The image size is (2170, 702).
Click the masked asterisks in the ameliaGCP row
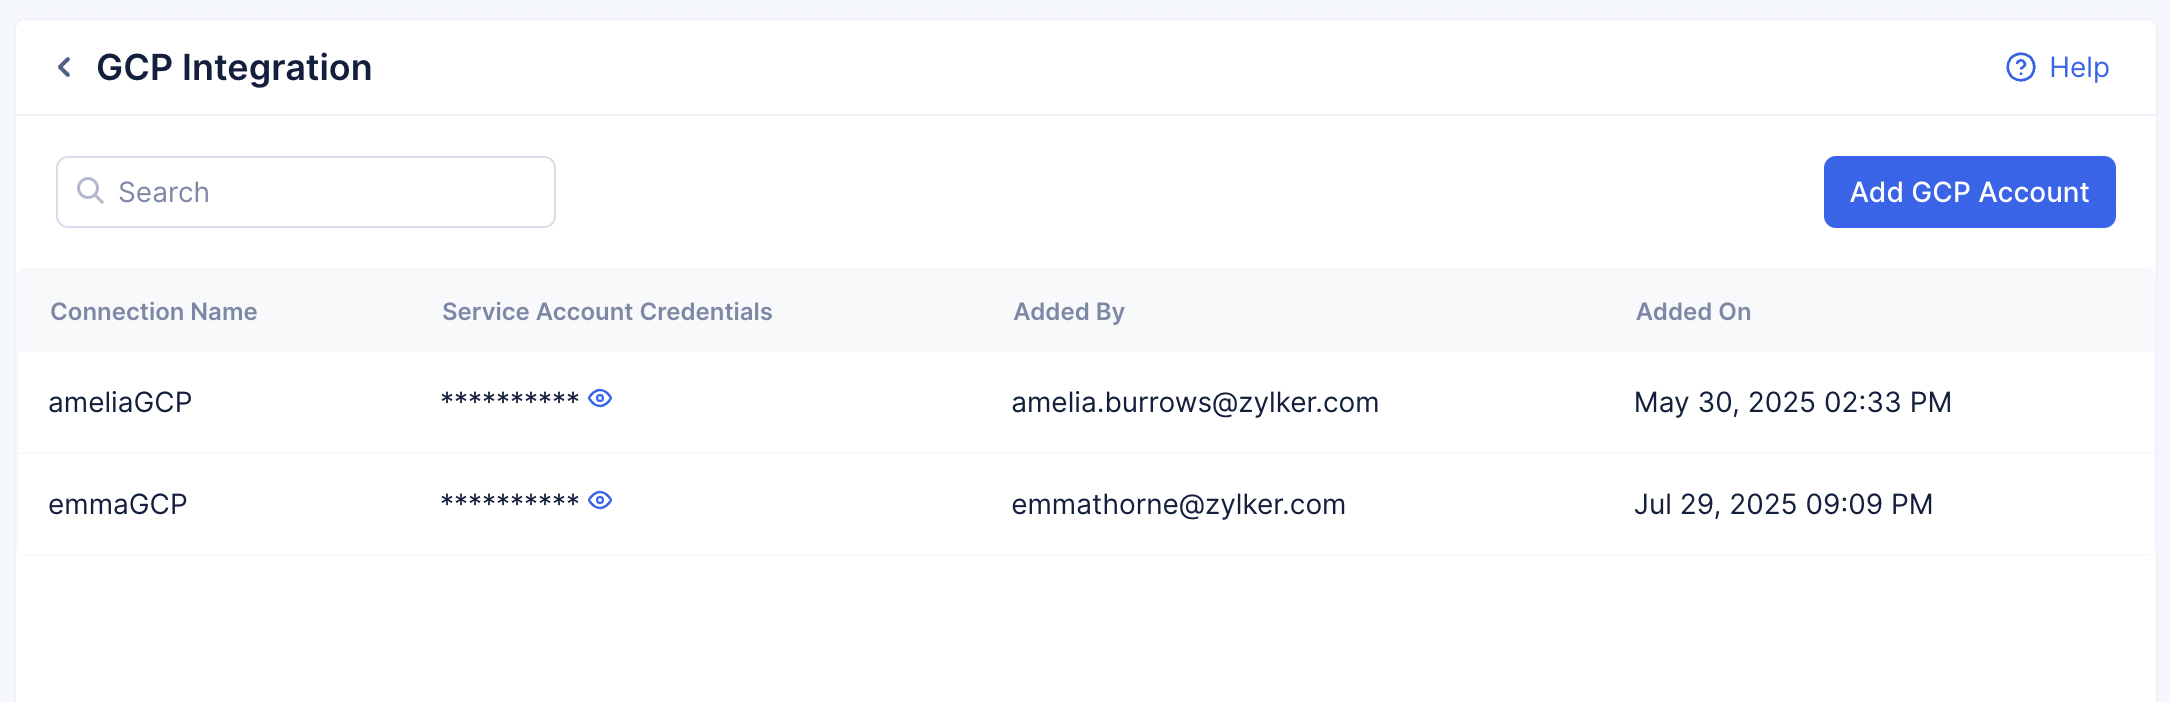coord(510,400)
